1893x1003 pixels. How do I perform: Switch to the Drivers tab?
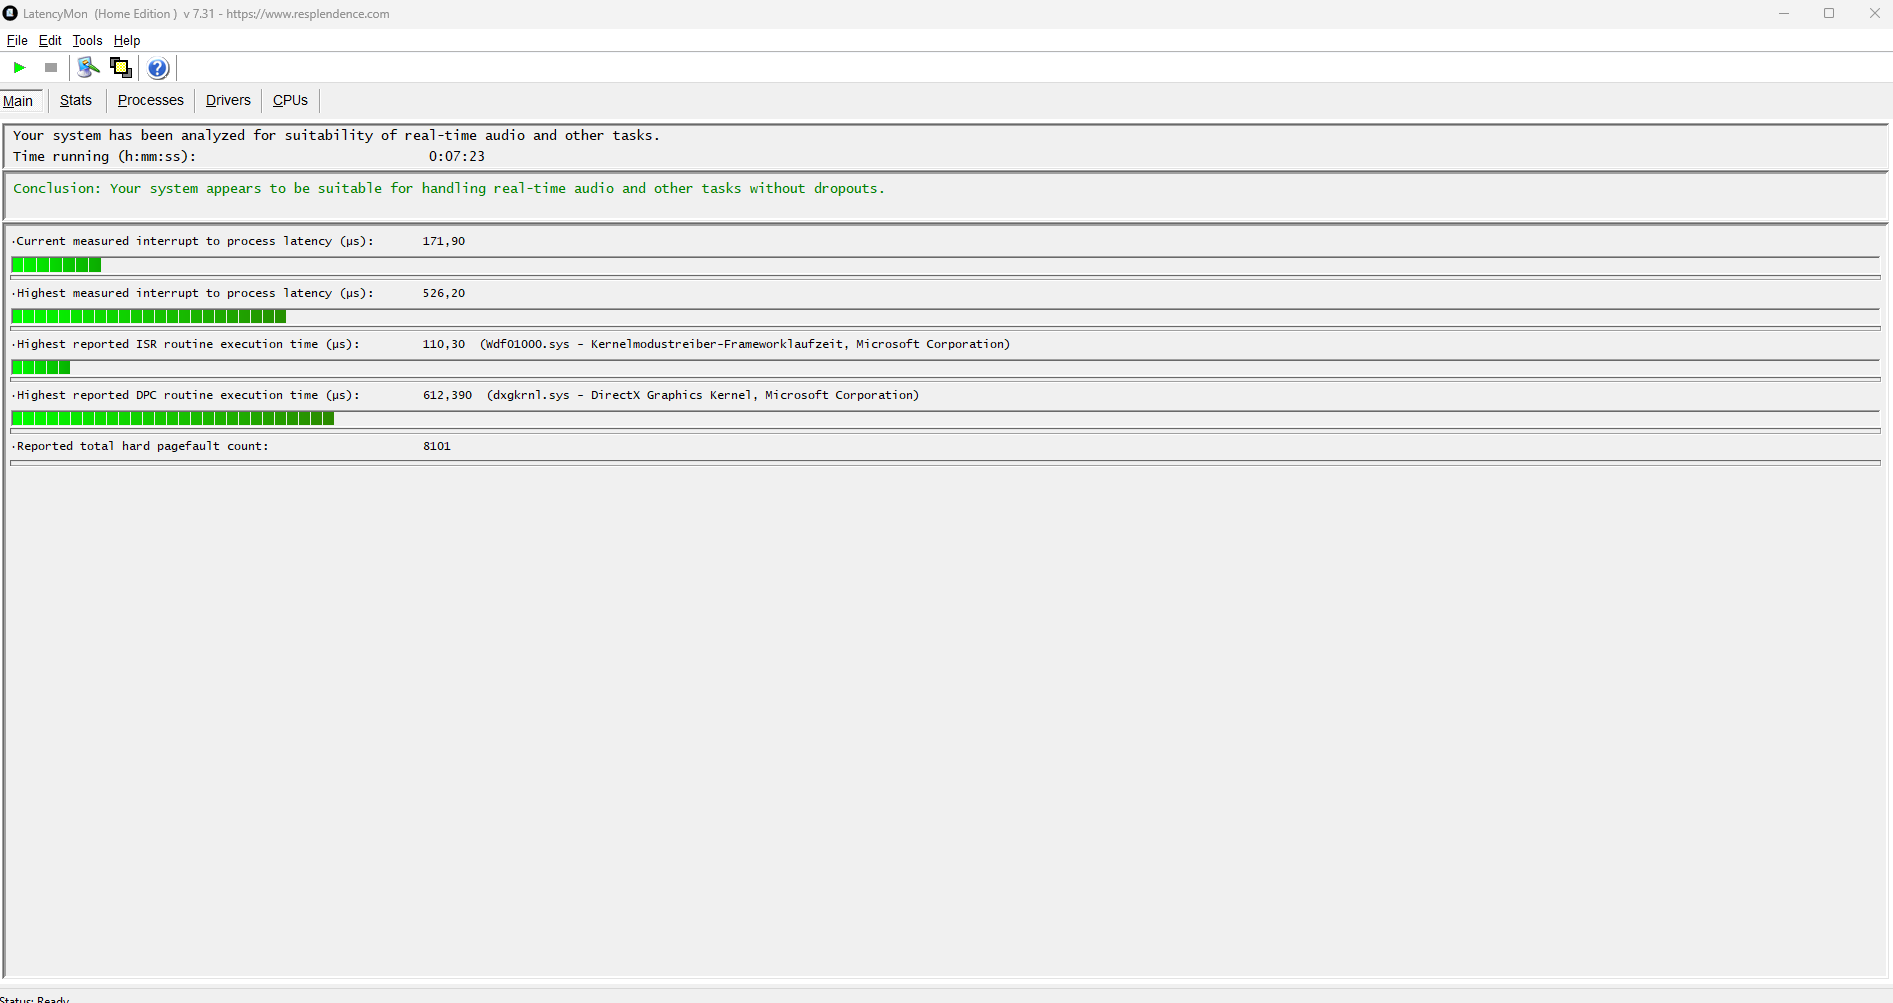pyautogui.click(x=228, y=100)
